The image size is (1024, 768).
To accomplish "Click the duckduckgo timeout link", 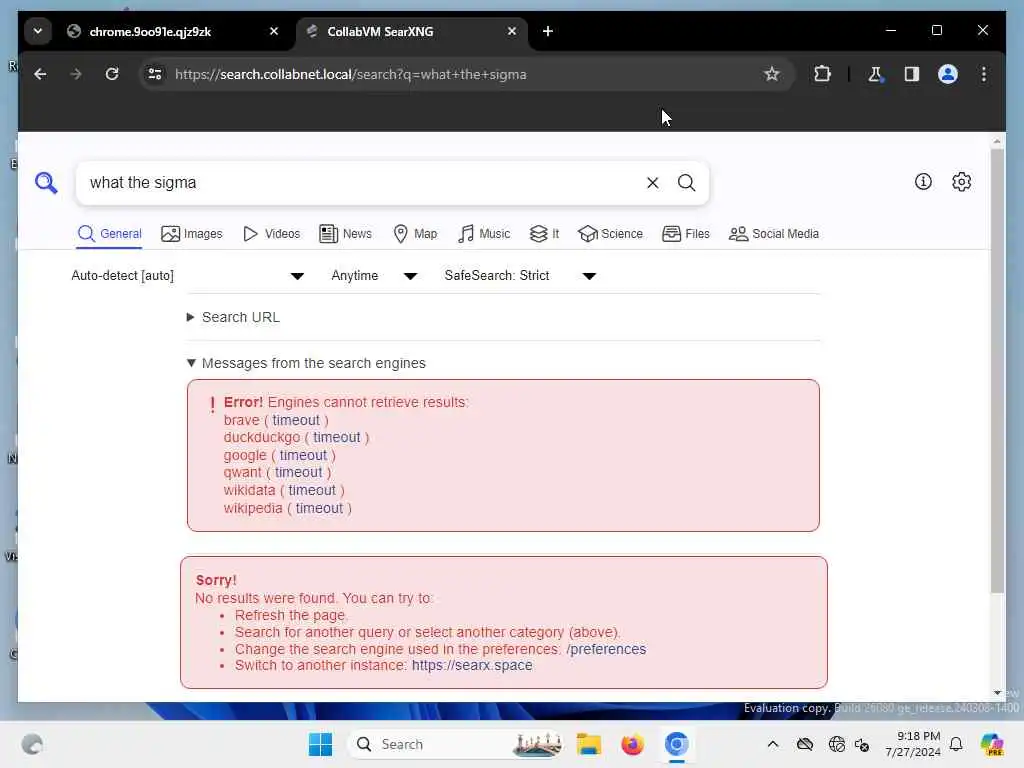I will [x=336, y=437].
